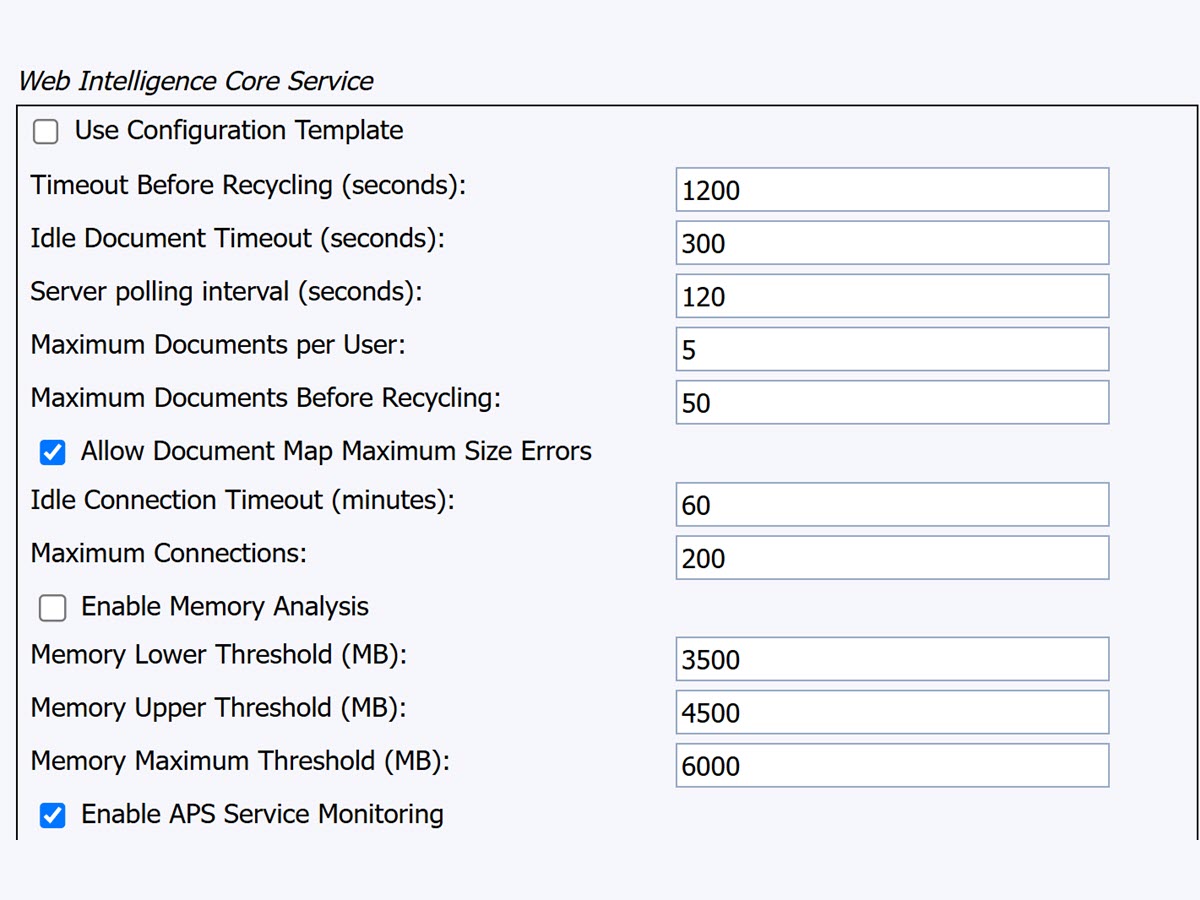
Task: Tick the Enable Memory Analysis checkbox
Action: pos(52,608)
